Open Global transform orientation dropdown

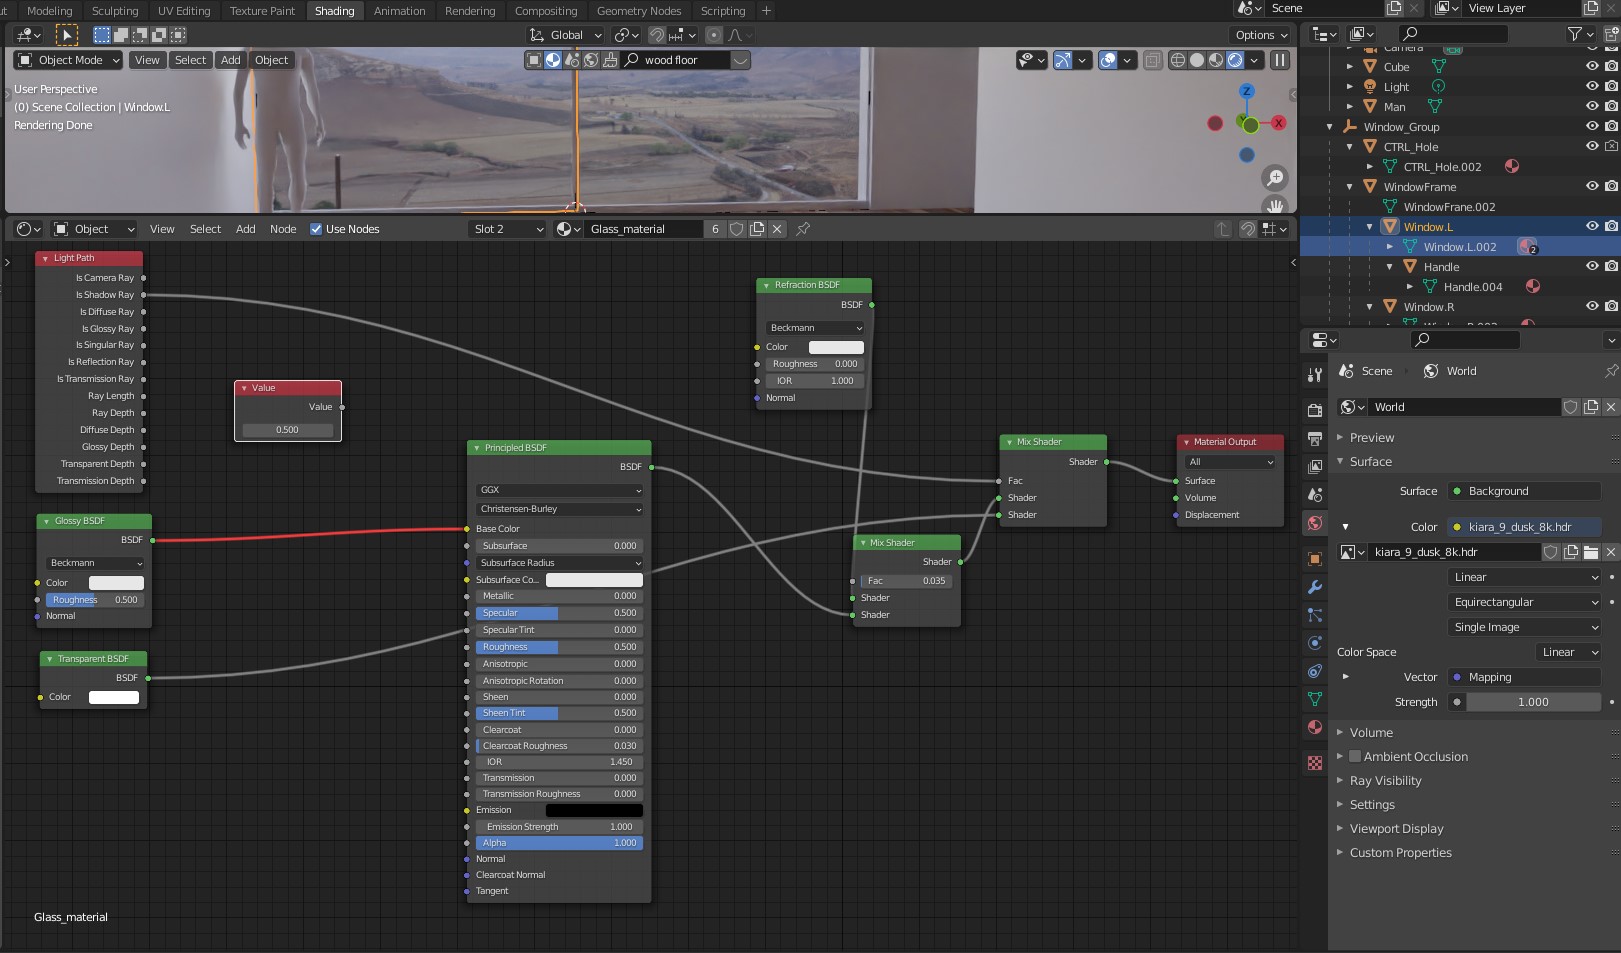(x=566, y=35)
